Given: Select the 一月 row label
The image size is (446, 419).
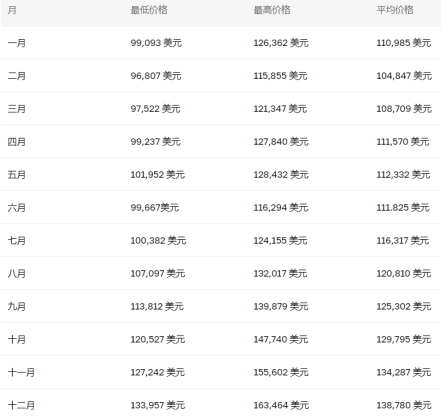Looking at the screenshot, I should click(17, 43).
